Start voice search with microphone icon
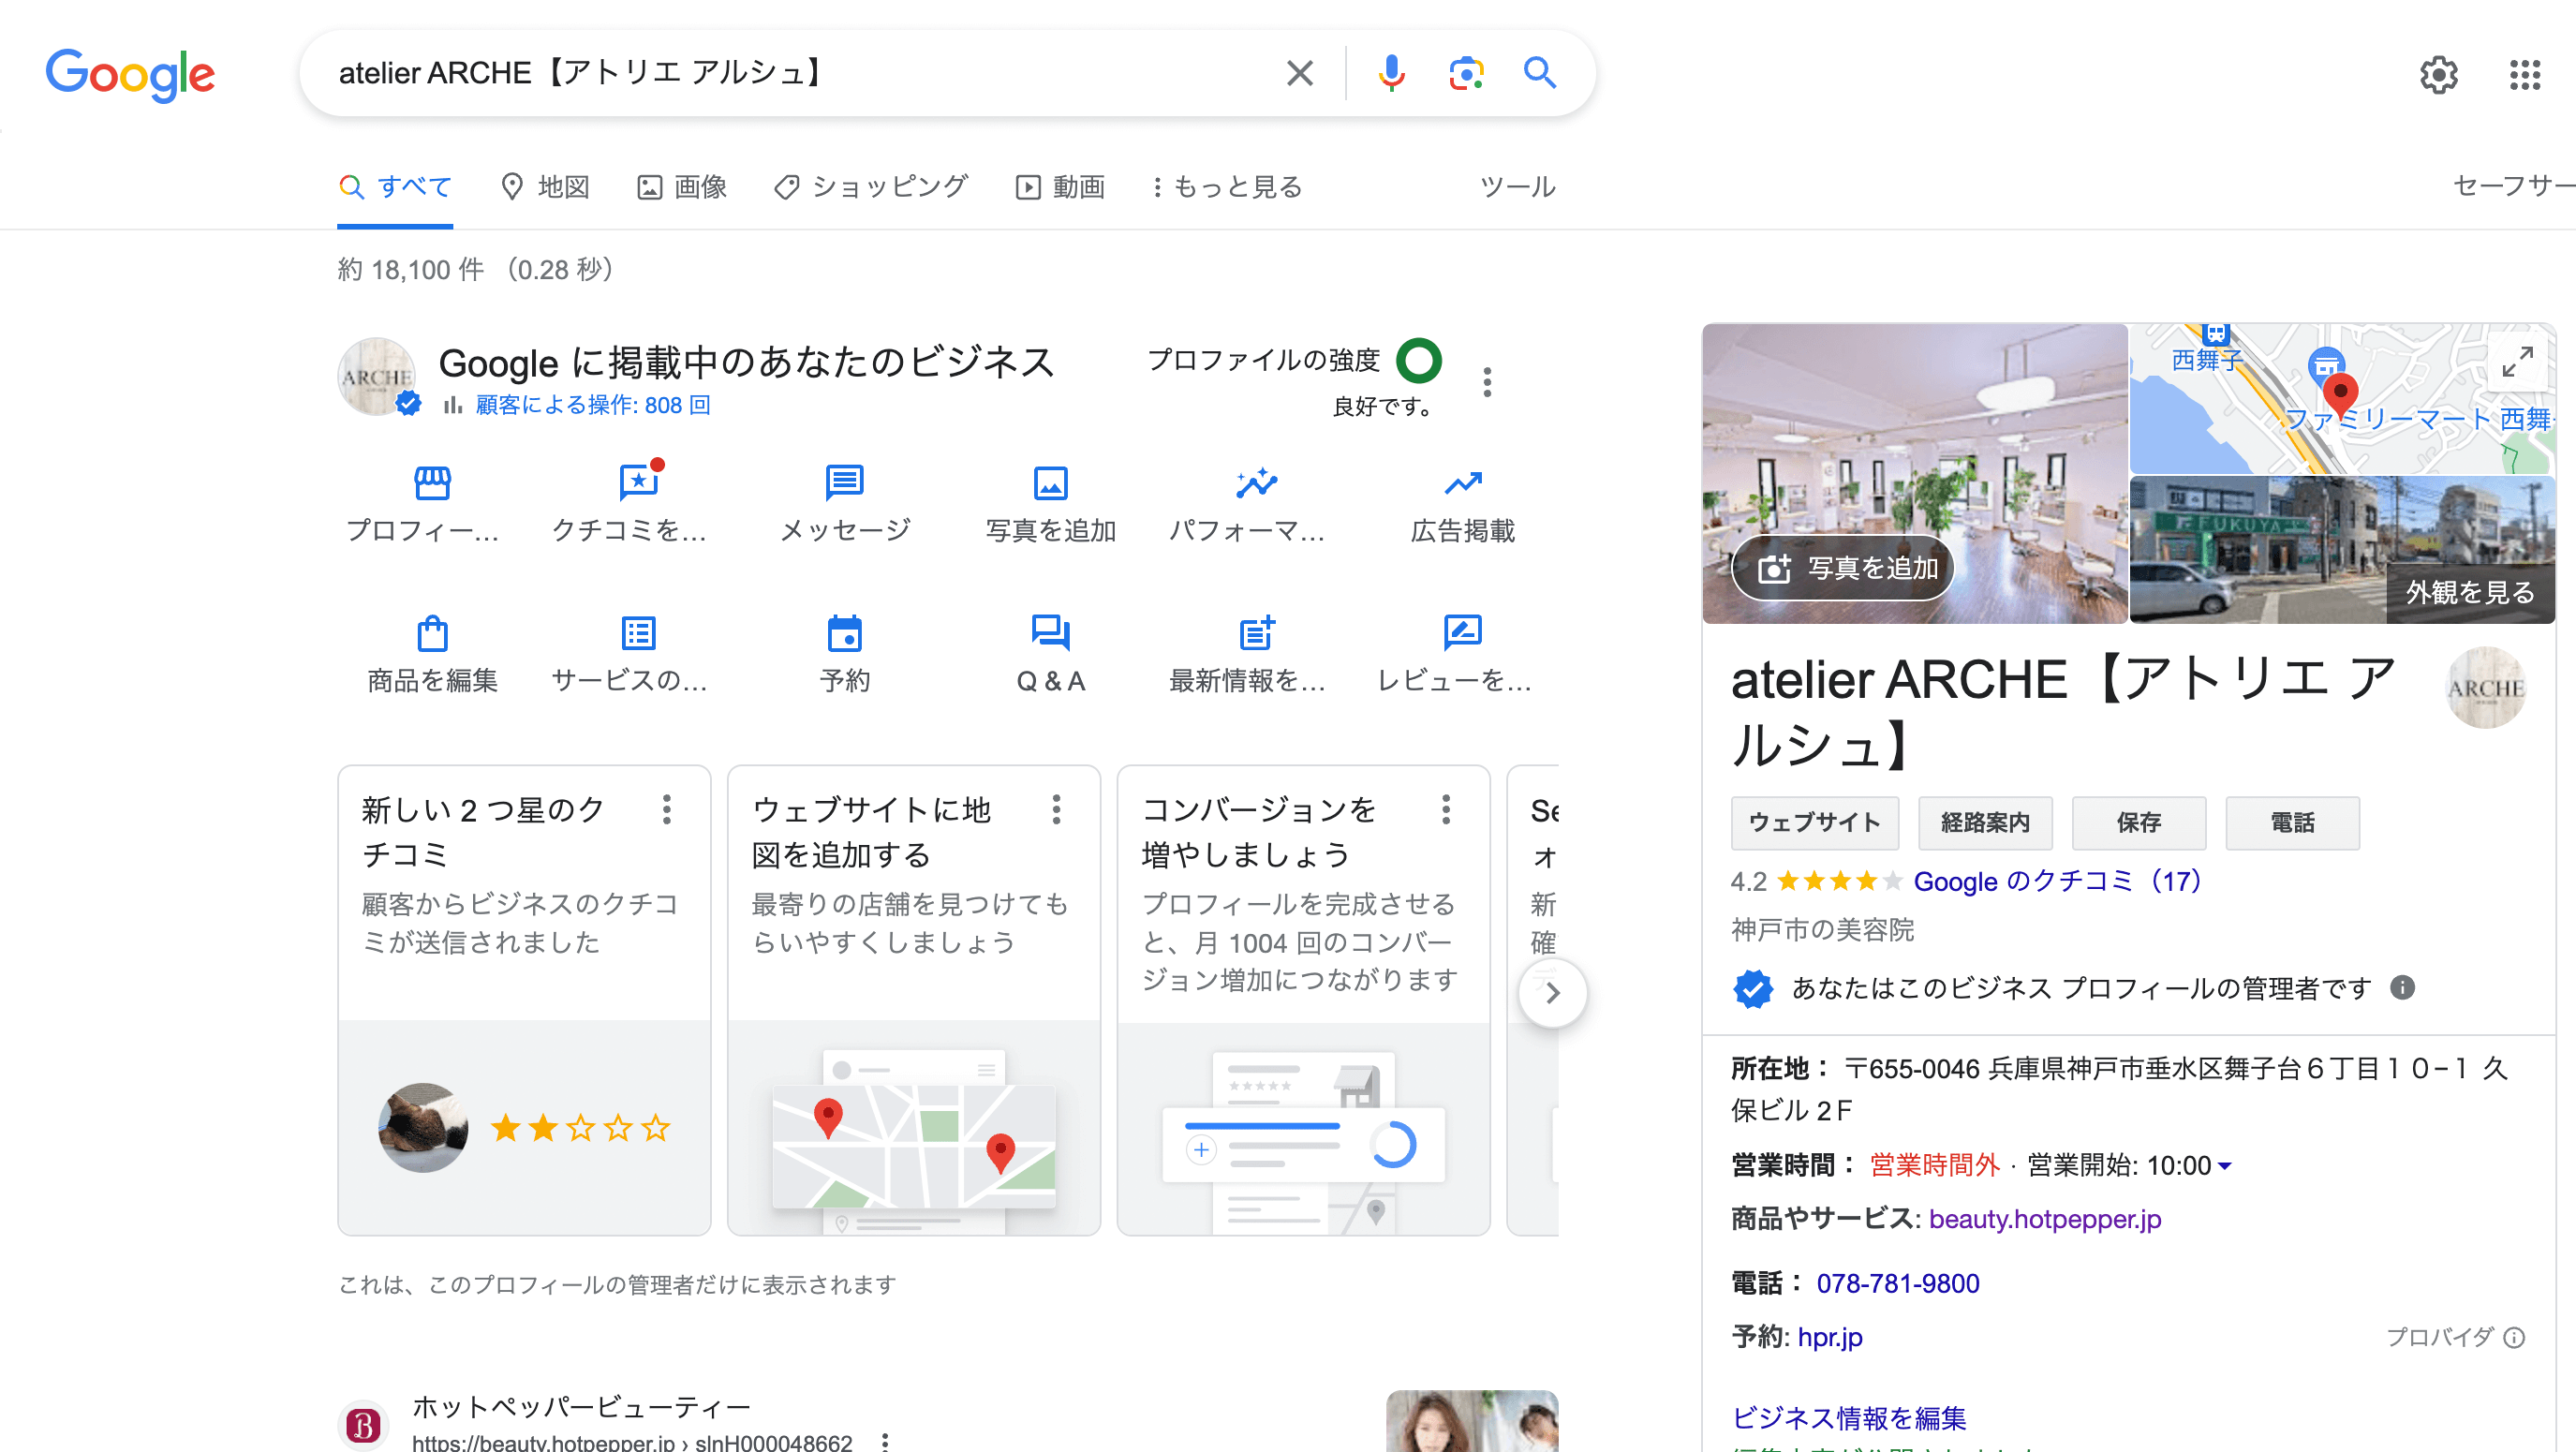 pos(1391,73)
